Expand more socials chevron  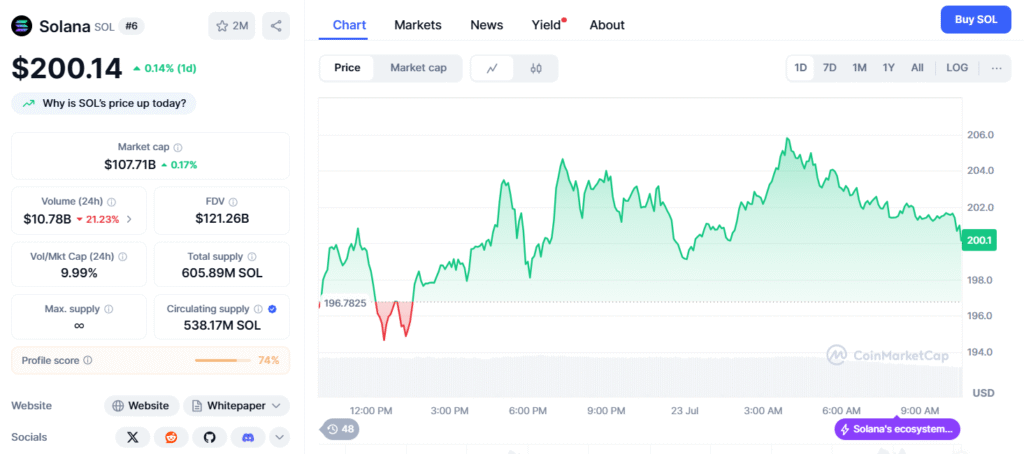click(x=280, y=437)
